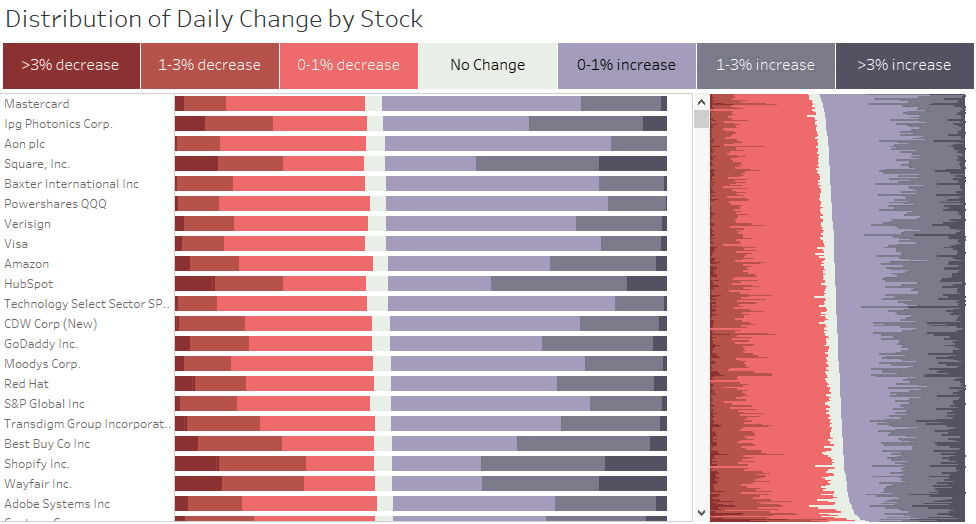The width and height of the screenshot is (976, 524).
Task: Select the No Change legend item
Action: (x=487, y=65)
